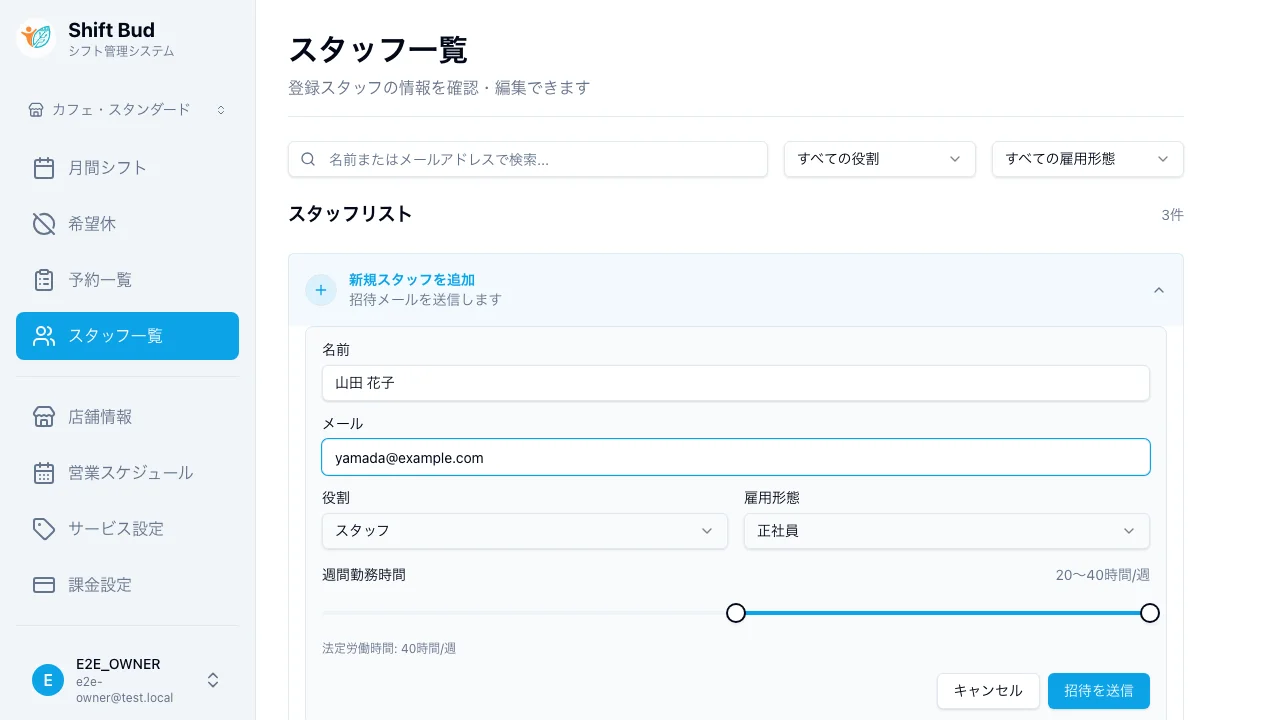
Task: Collapse the 新規スタッフを追加 form with the chevron
Action: [x=1158, y=290]
